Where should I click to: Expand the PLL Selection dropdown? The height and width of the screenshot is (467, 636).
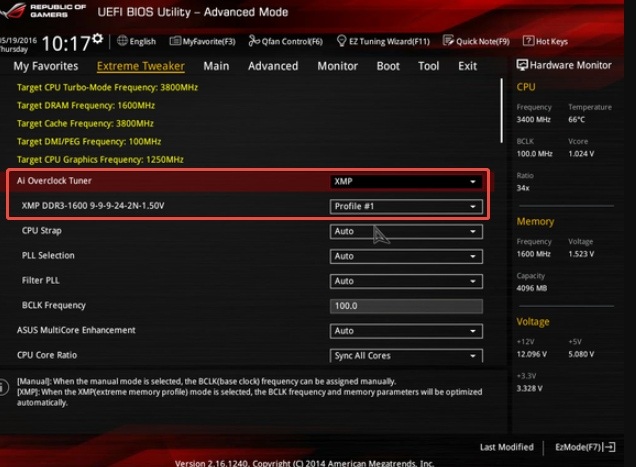click(406, 256)
